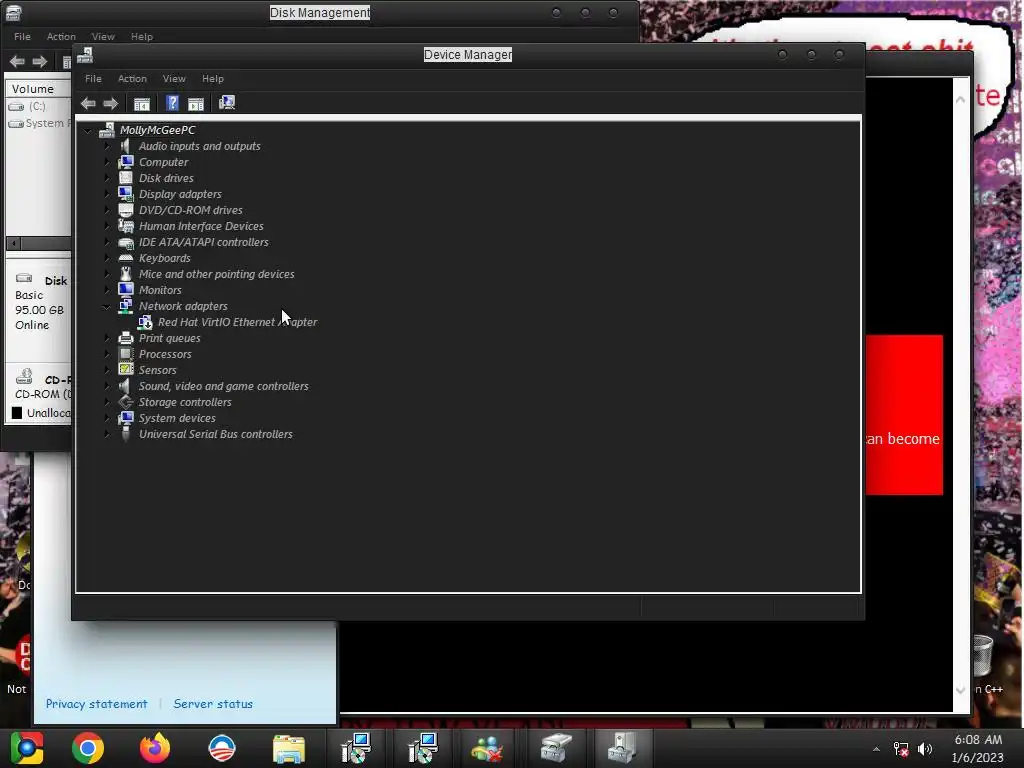Screen dimensions: 1024x768
Task: Click the MollyMcGeePC root computer icon
Action: pos(106,130)
